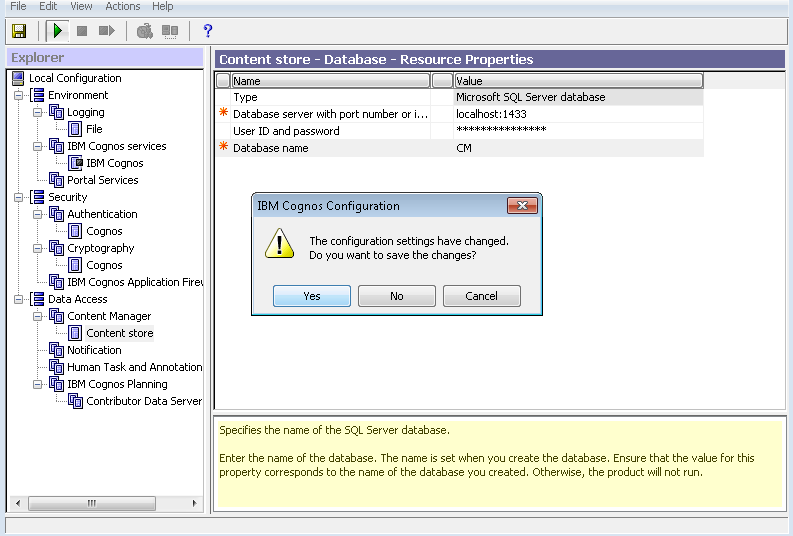793x536 pixels.
Task: Select the Cognos item under Authentication
Action: click(104, 231)
